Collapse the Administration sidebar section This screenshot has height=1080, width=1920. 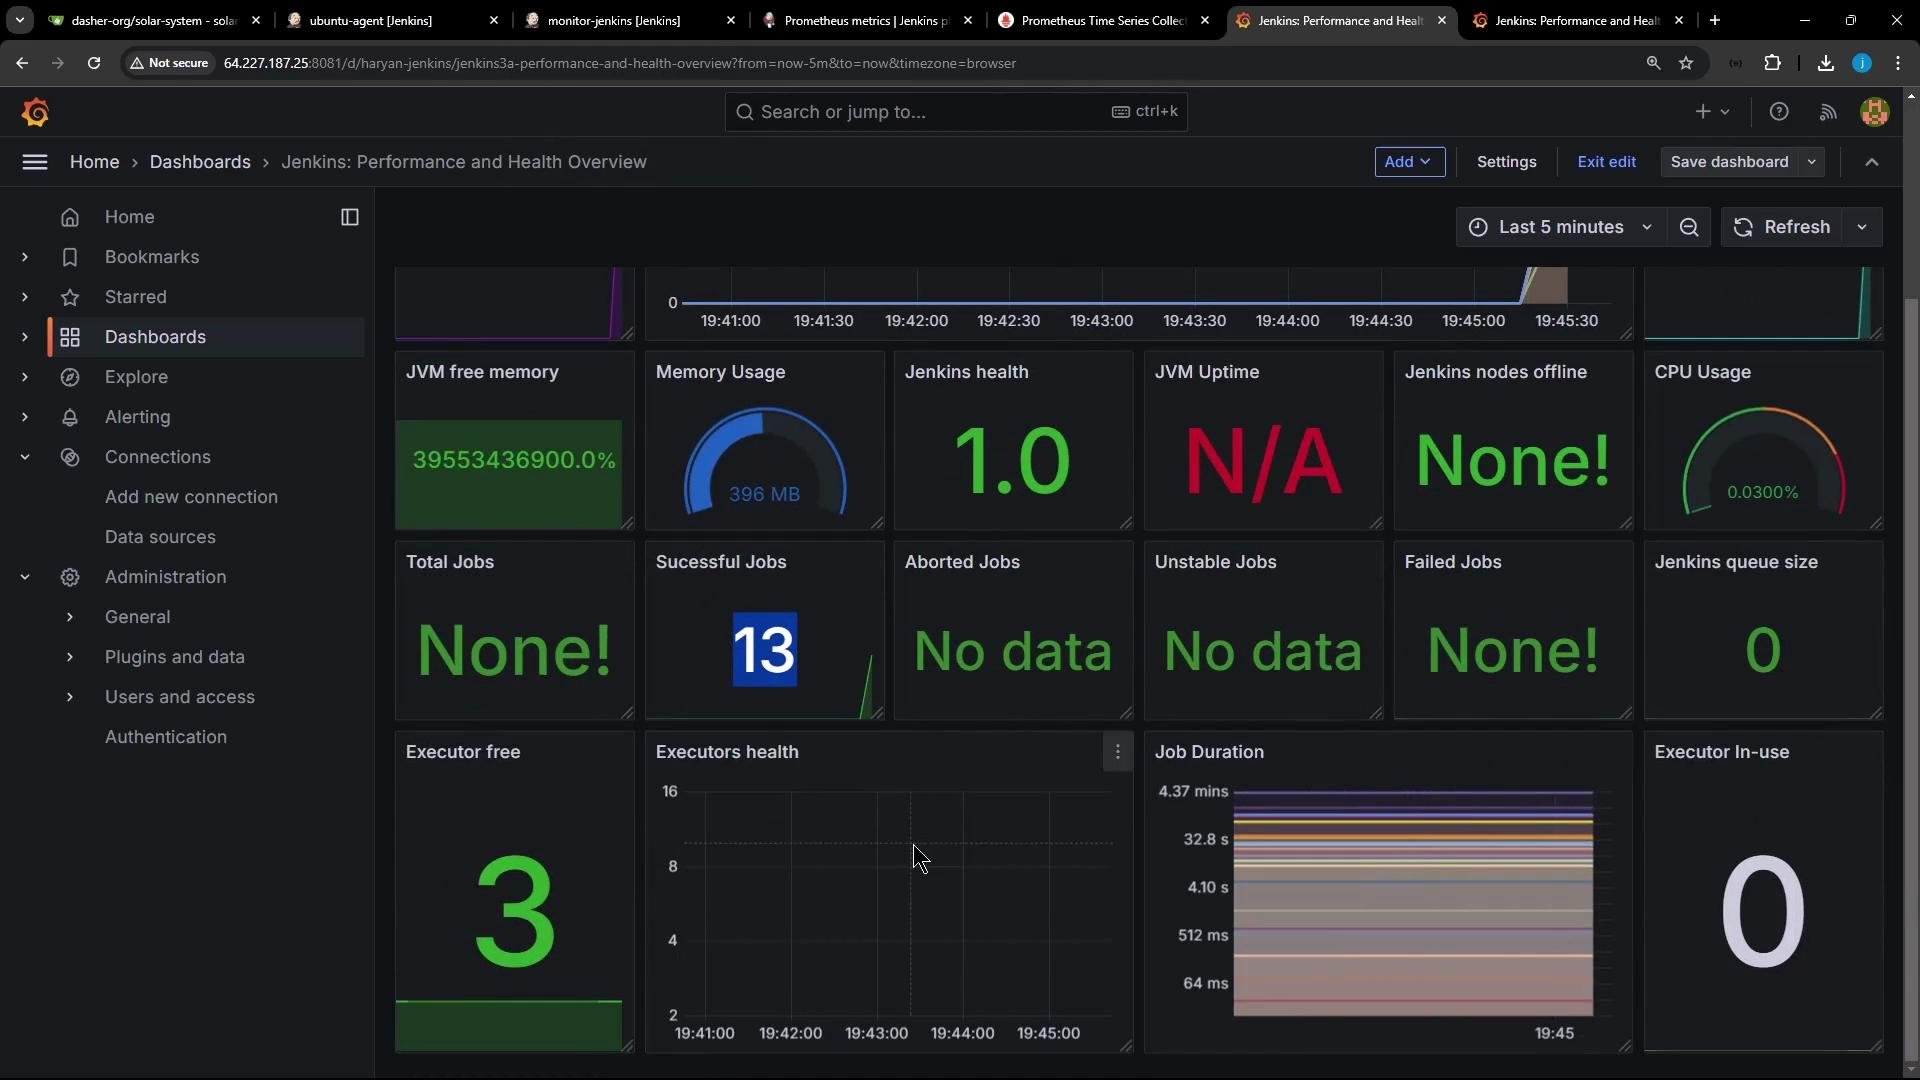(x=25, y=577)
